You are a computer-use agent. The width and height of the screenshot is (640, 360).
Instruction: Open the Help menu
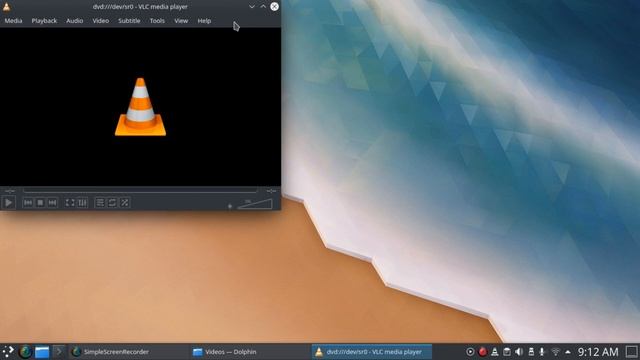pos(204,21)
